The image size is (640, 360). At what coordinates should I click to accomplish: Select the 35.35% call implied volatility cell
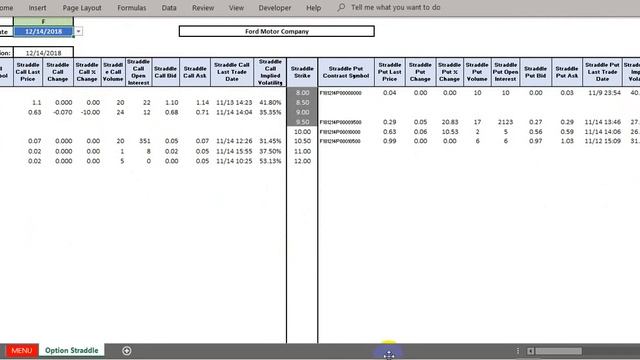[x=270, y=112]
